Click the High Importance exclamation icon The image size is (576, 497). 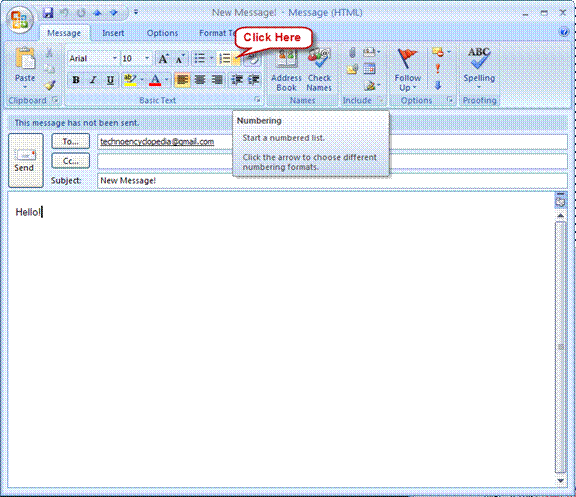(438, 69)
